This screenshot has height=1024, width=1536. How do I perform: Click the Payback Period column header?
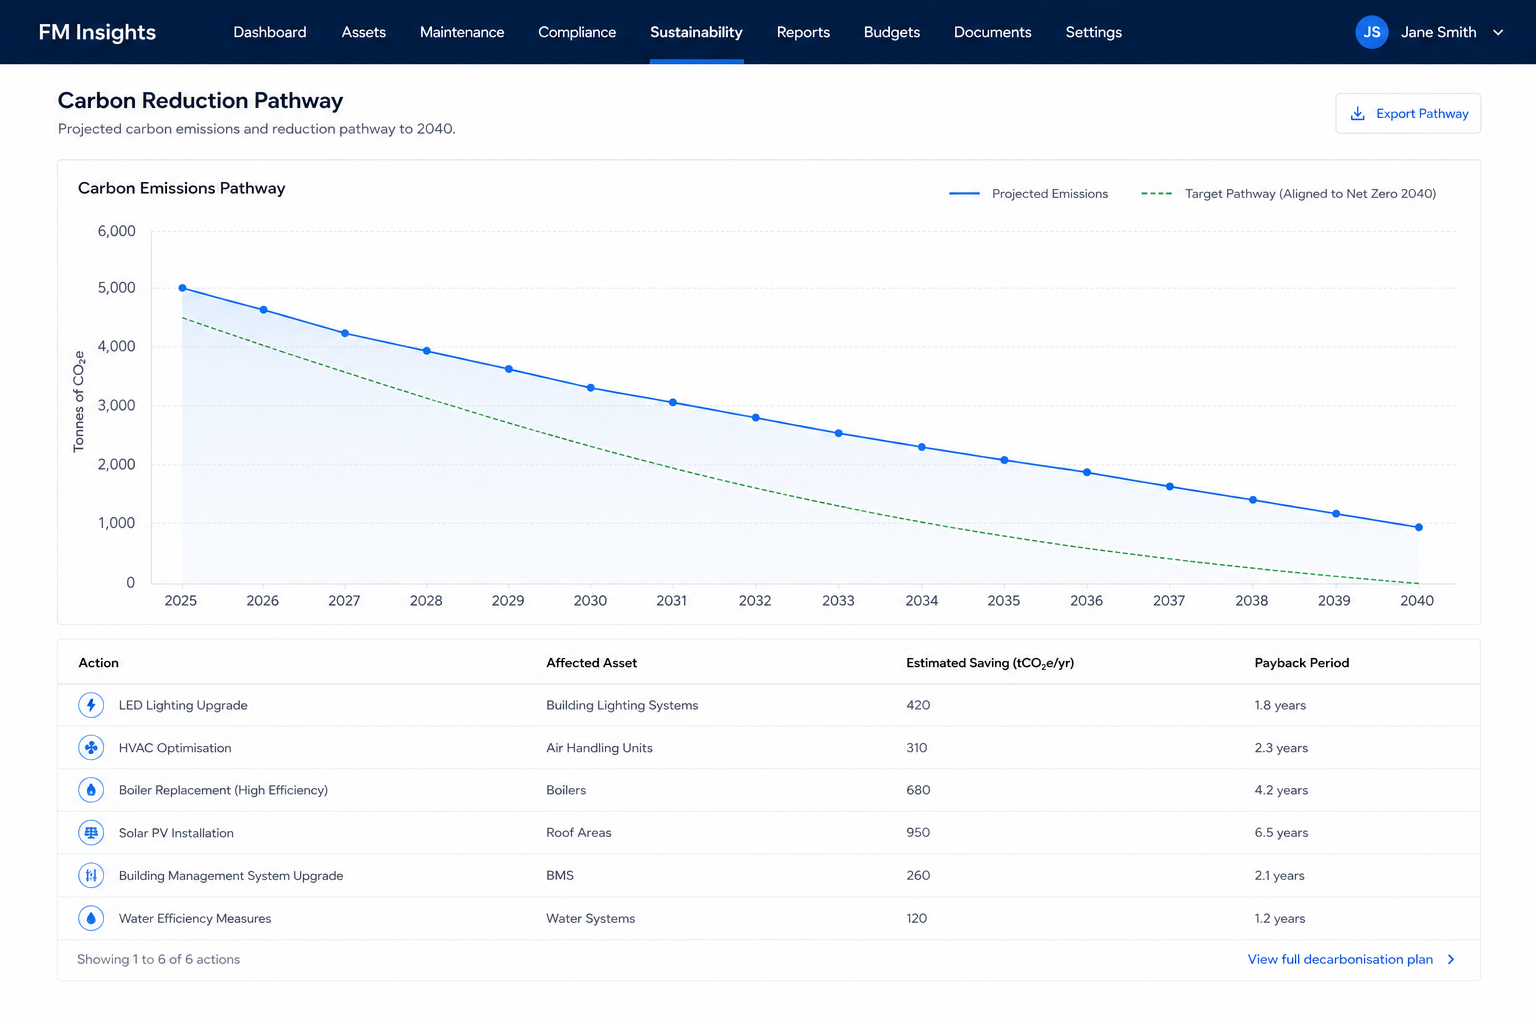coord(1302,663)
